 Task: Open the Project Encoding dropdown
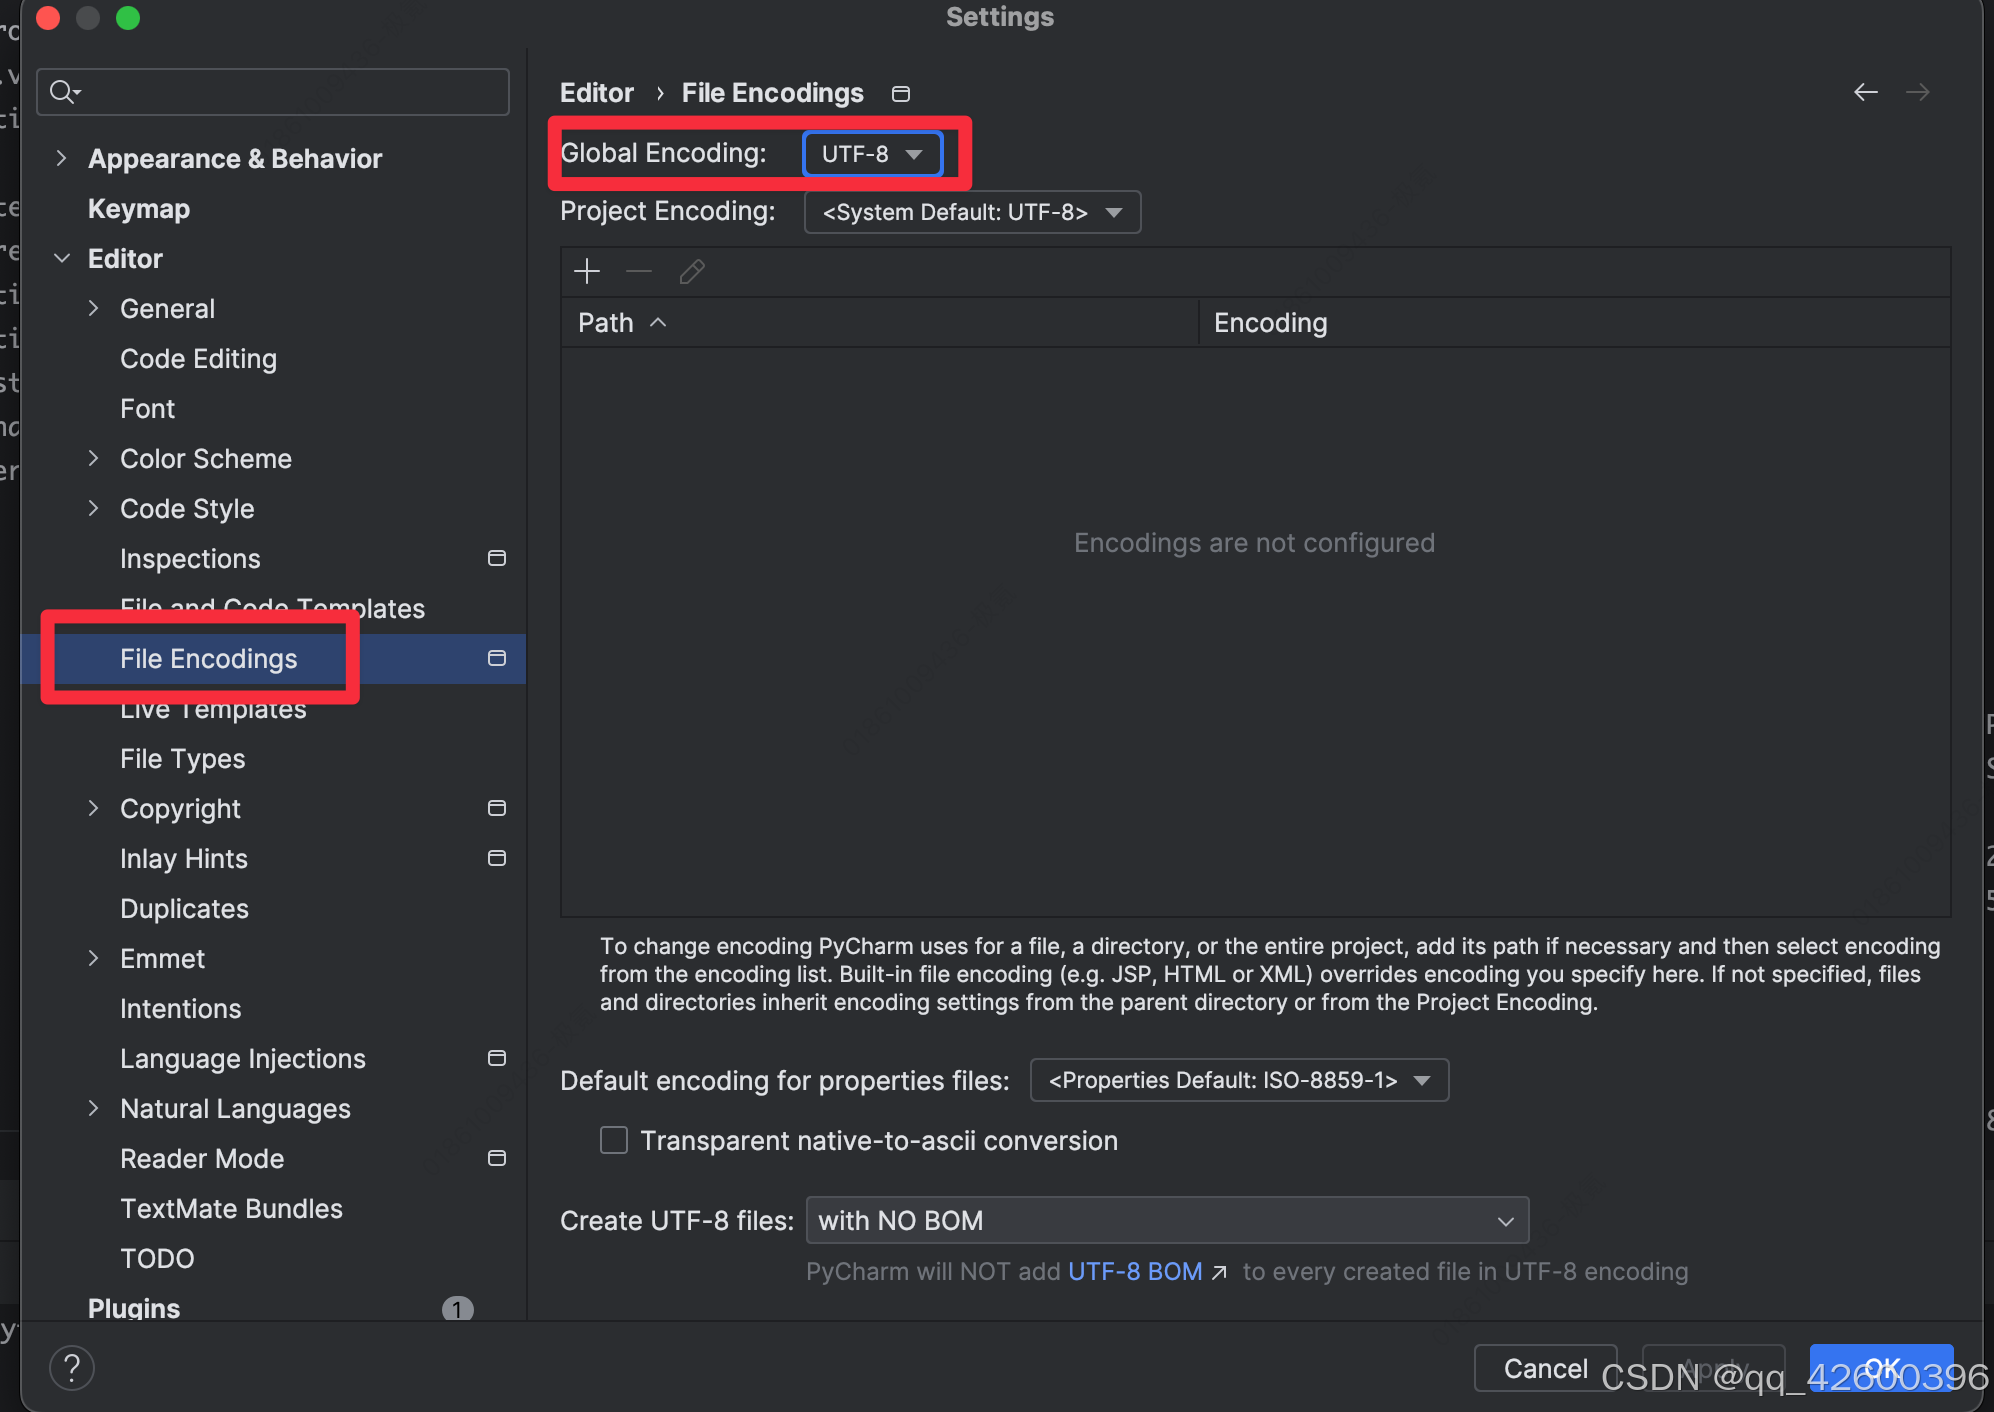pyautogui.click(x=971, y=212)
